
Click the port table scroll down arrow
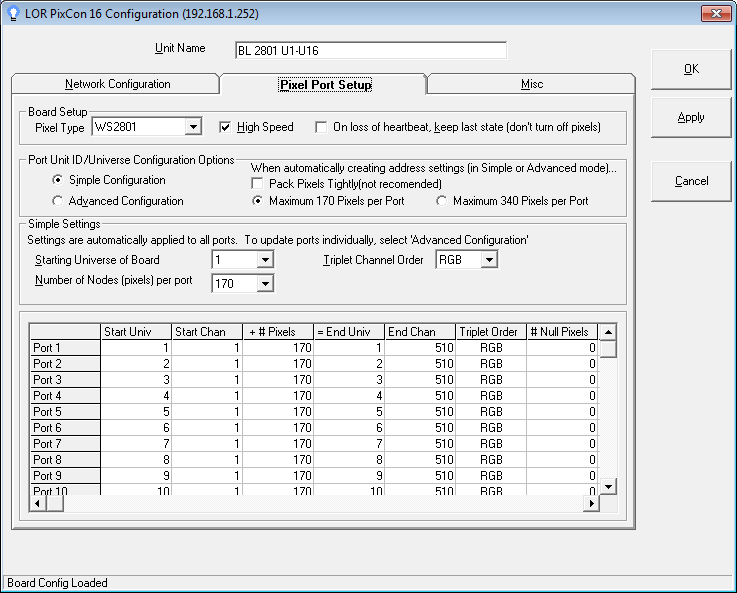607,486
